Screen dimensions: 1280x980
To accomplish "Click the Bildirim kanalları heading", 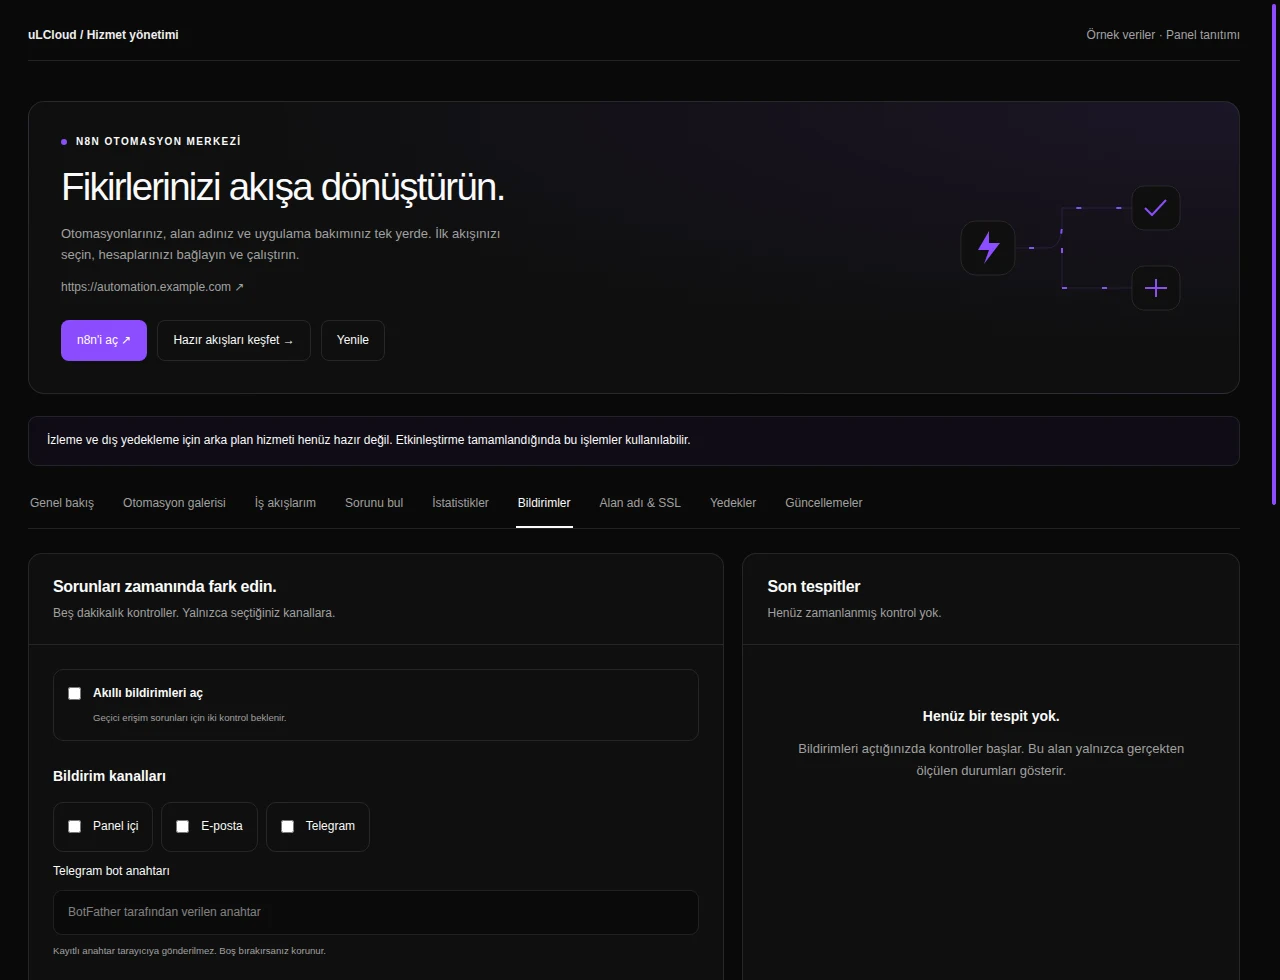I will (x=109, y=776).
